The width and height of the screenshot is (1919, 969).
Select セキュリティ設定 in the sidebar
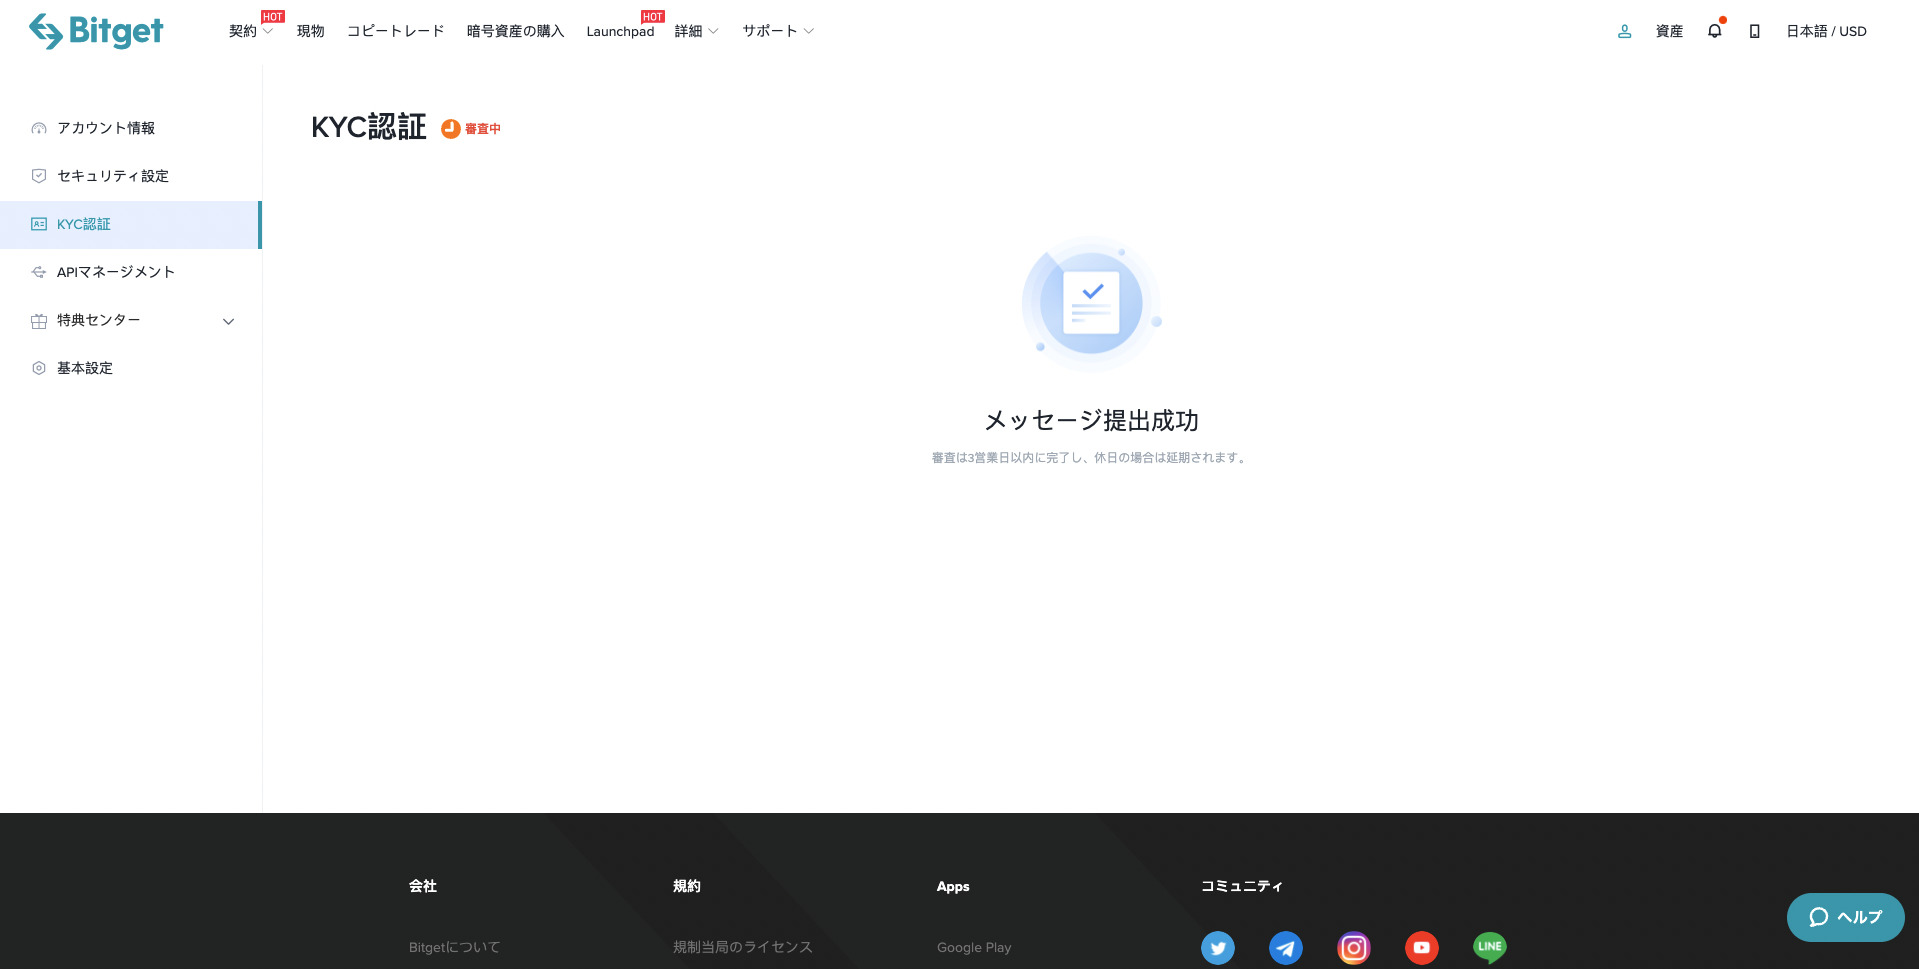click(112, 176)
